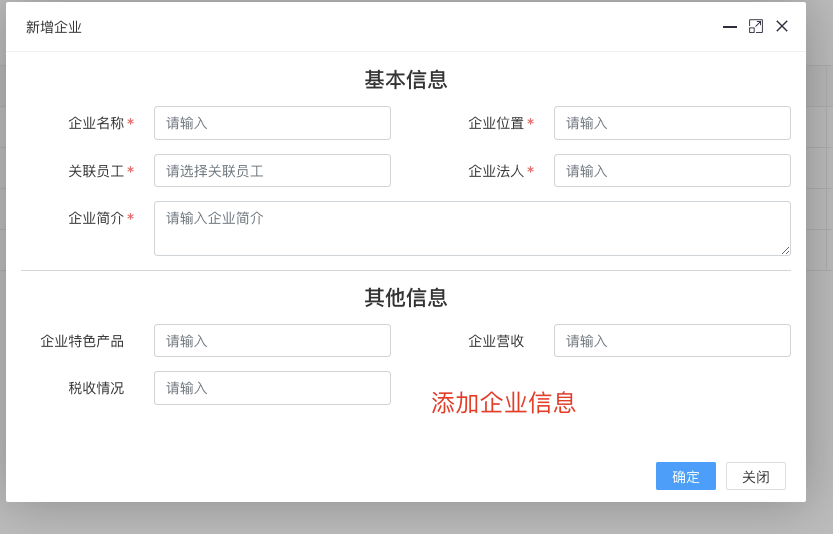Viewport: 833px width, 534px height.
Task: Minimize the 新增企业 dialog
Action: click(729, 27)
